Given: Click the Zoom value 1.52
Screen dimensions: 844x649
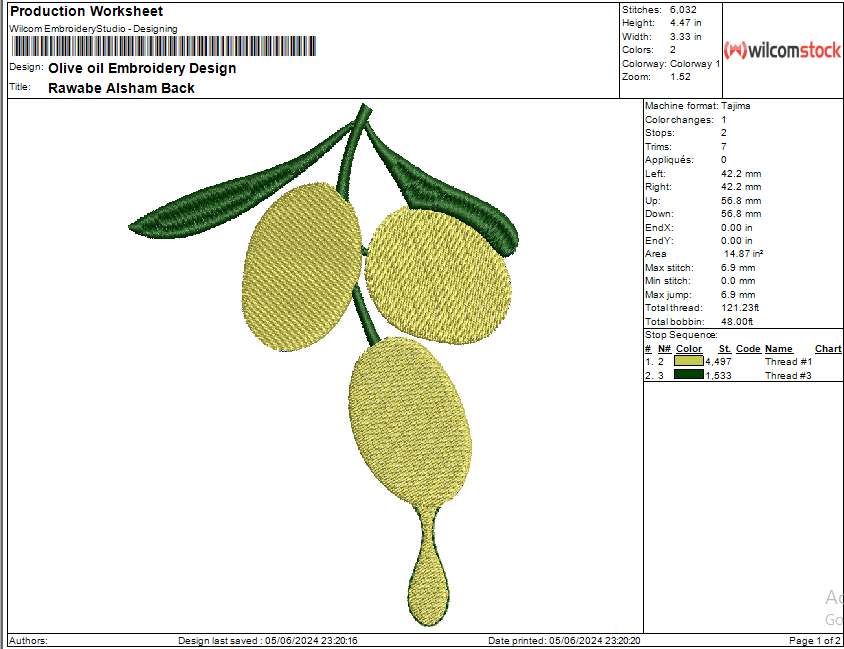Looking at the screenshot, I should click(680, 76).
